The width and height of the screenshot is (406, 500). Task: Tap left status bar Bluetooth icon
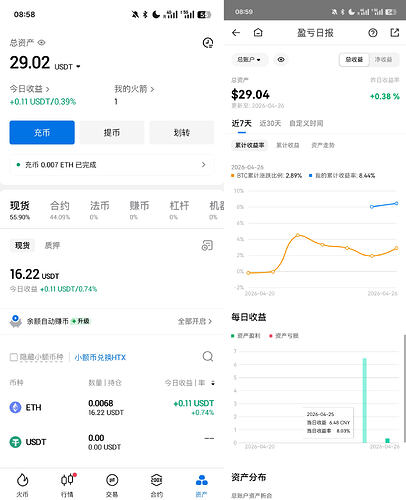pos(145,14)
